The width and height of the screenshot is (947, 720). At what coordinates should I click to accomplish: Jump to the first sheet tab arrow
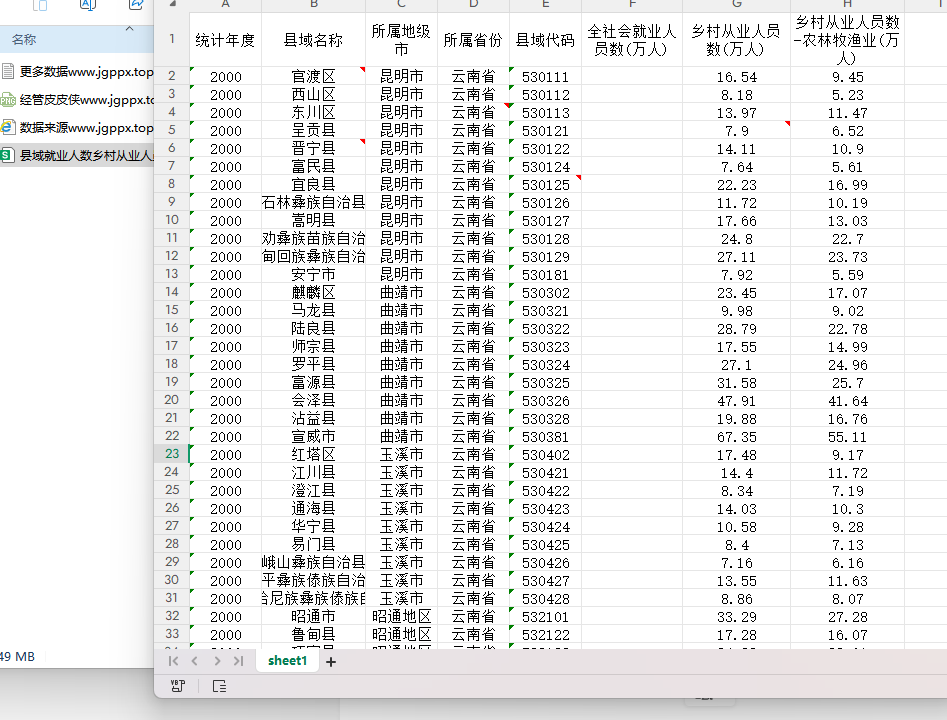[x=173, y=661]
